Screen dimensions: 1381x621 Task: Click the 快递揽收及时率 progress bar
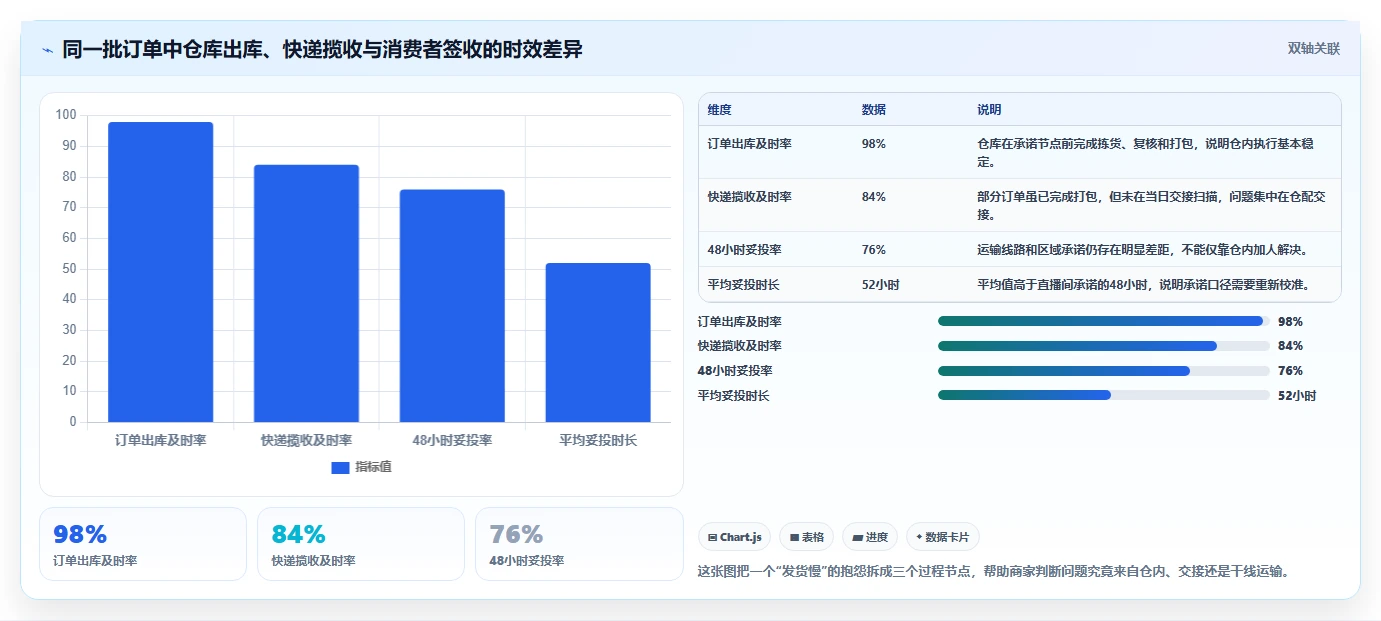click(1104, 346)
